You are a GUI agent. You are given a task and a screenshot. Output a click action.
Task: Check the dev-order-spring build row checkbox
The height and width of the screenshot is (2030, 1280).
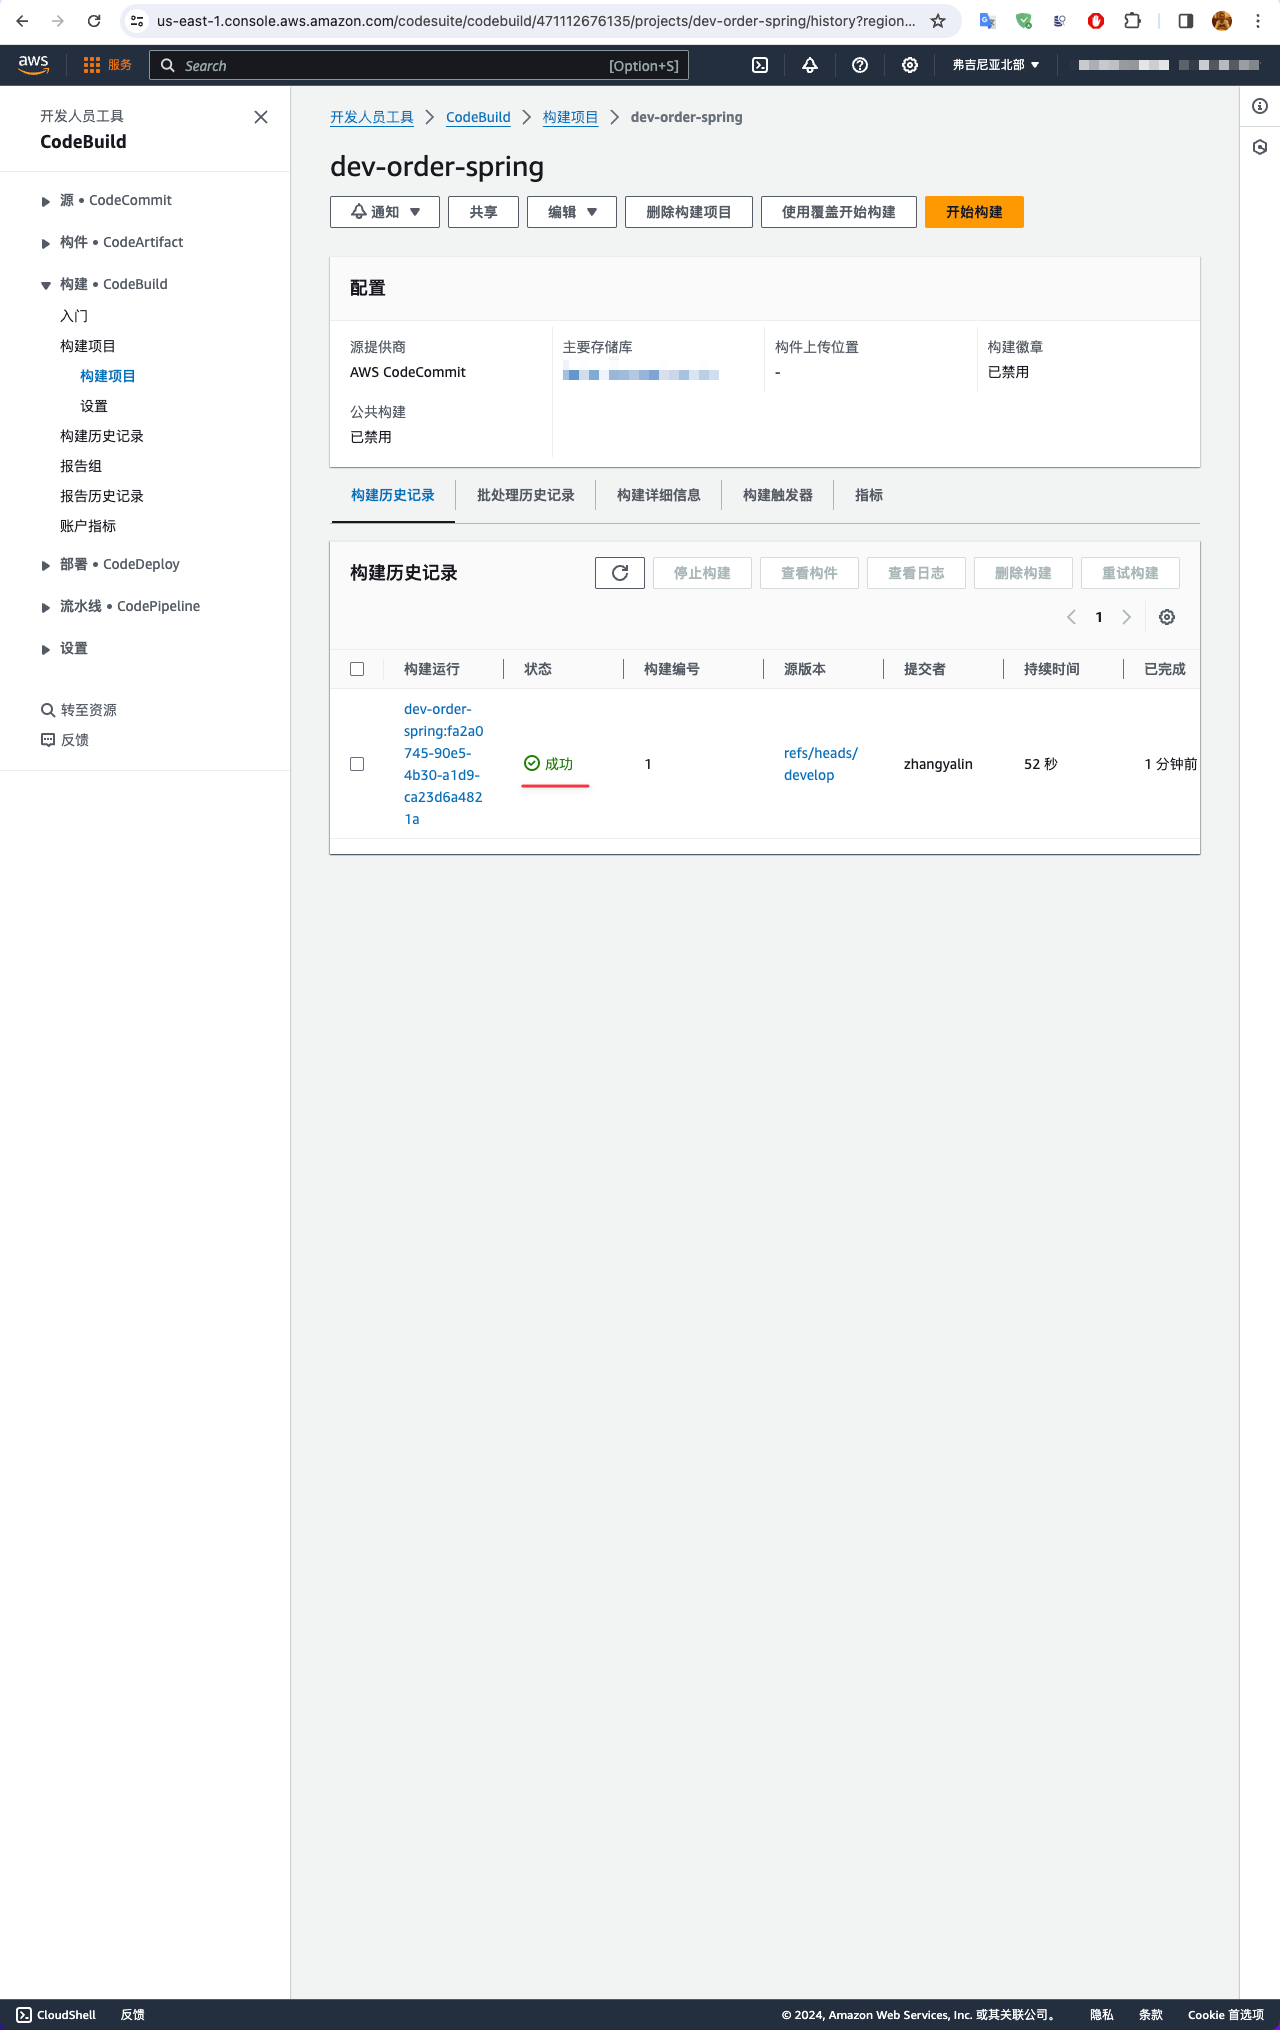(357, 764)
